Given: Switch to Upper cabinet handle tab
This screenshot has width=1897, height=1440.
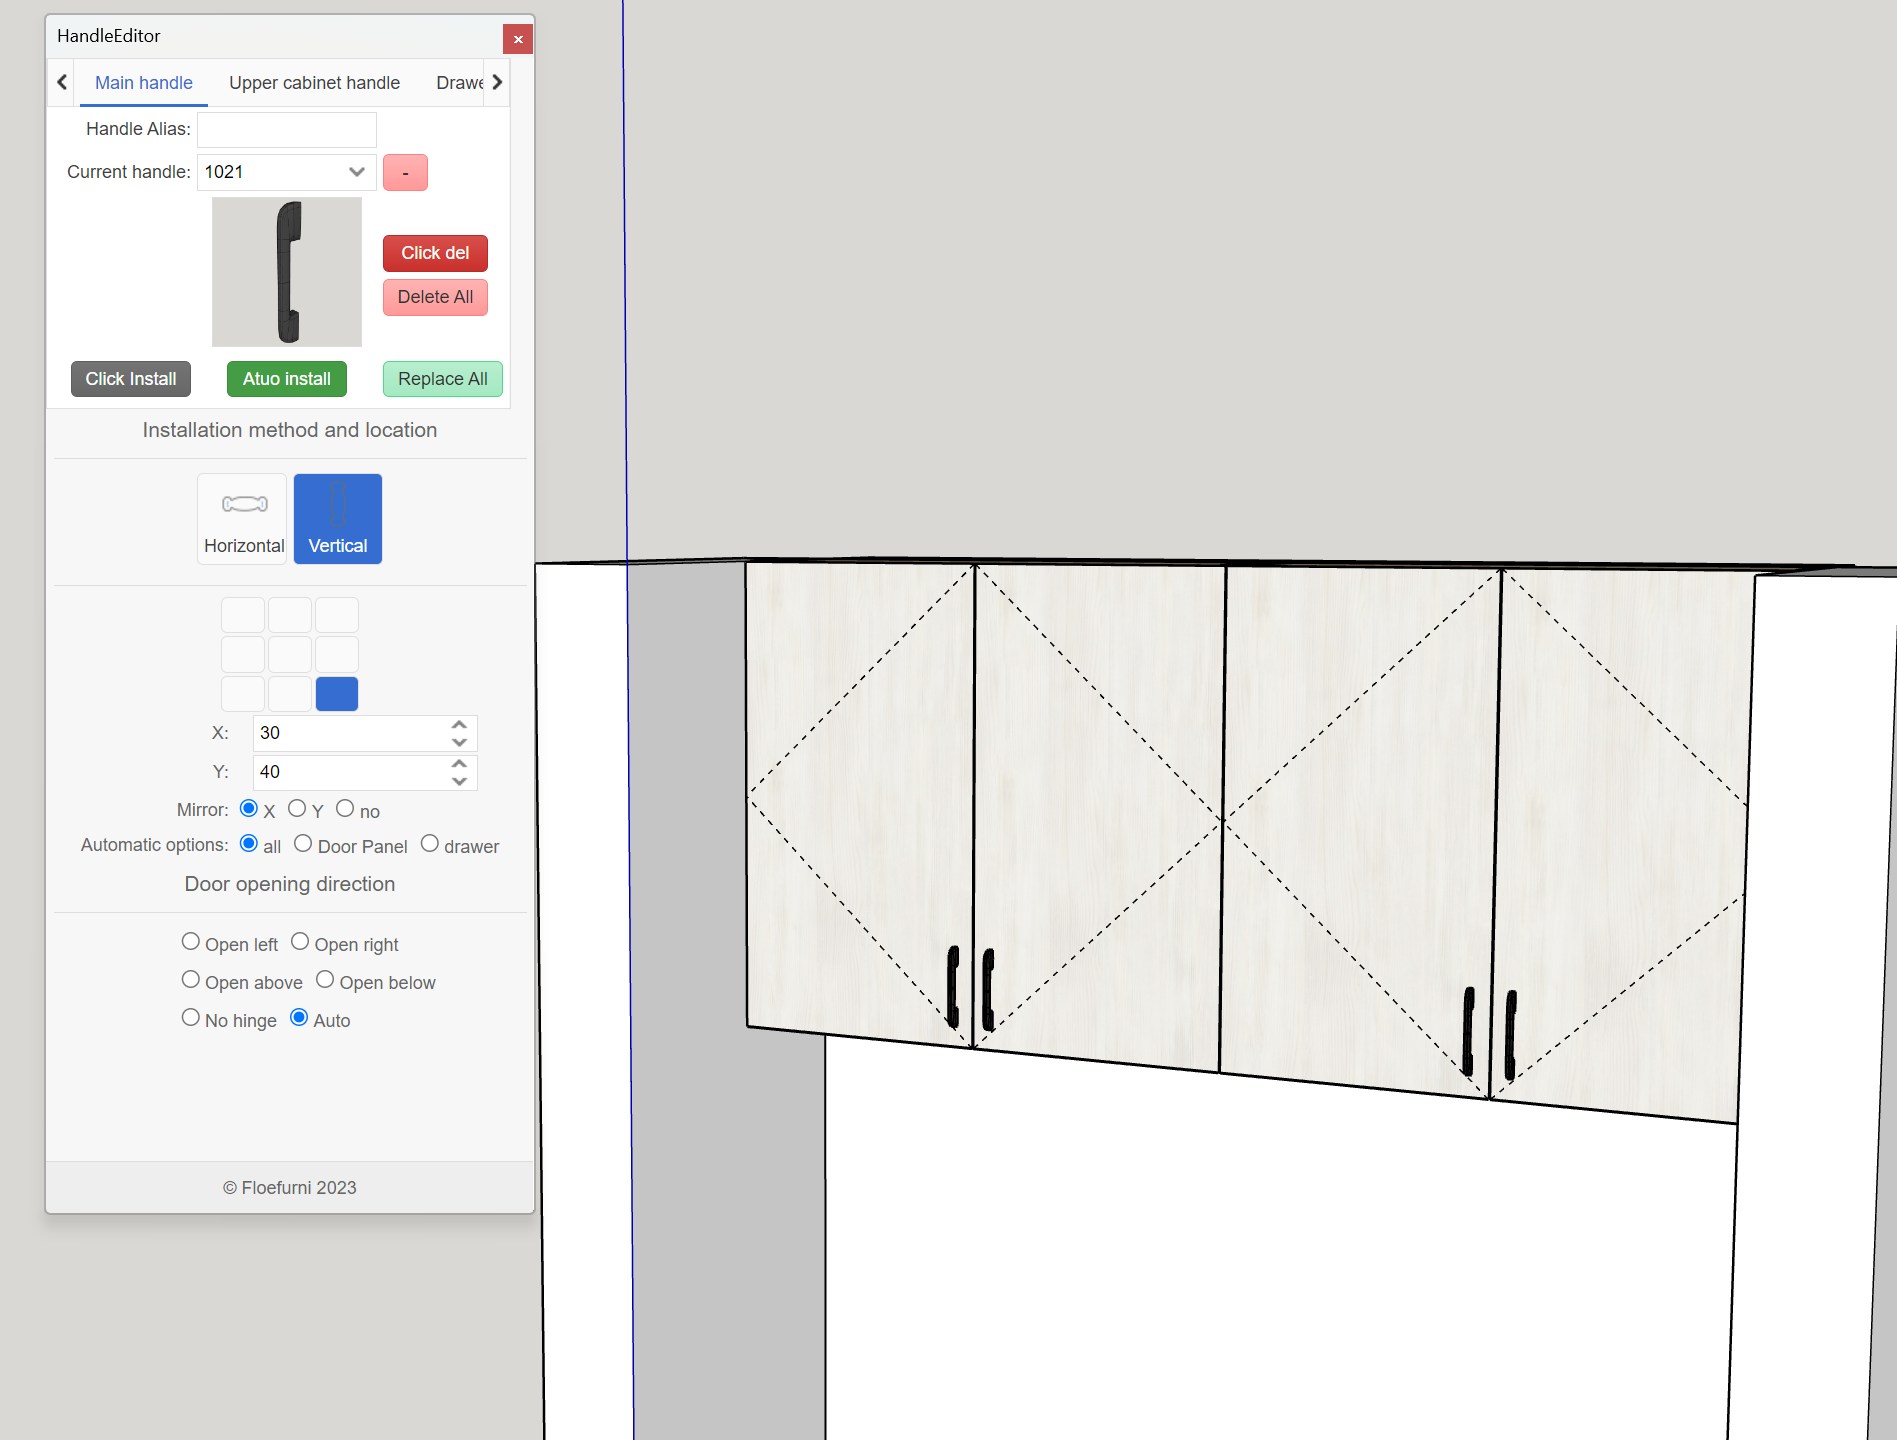Looking at the screenshot, I should (x=314, y=83).
